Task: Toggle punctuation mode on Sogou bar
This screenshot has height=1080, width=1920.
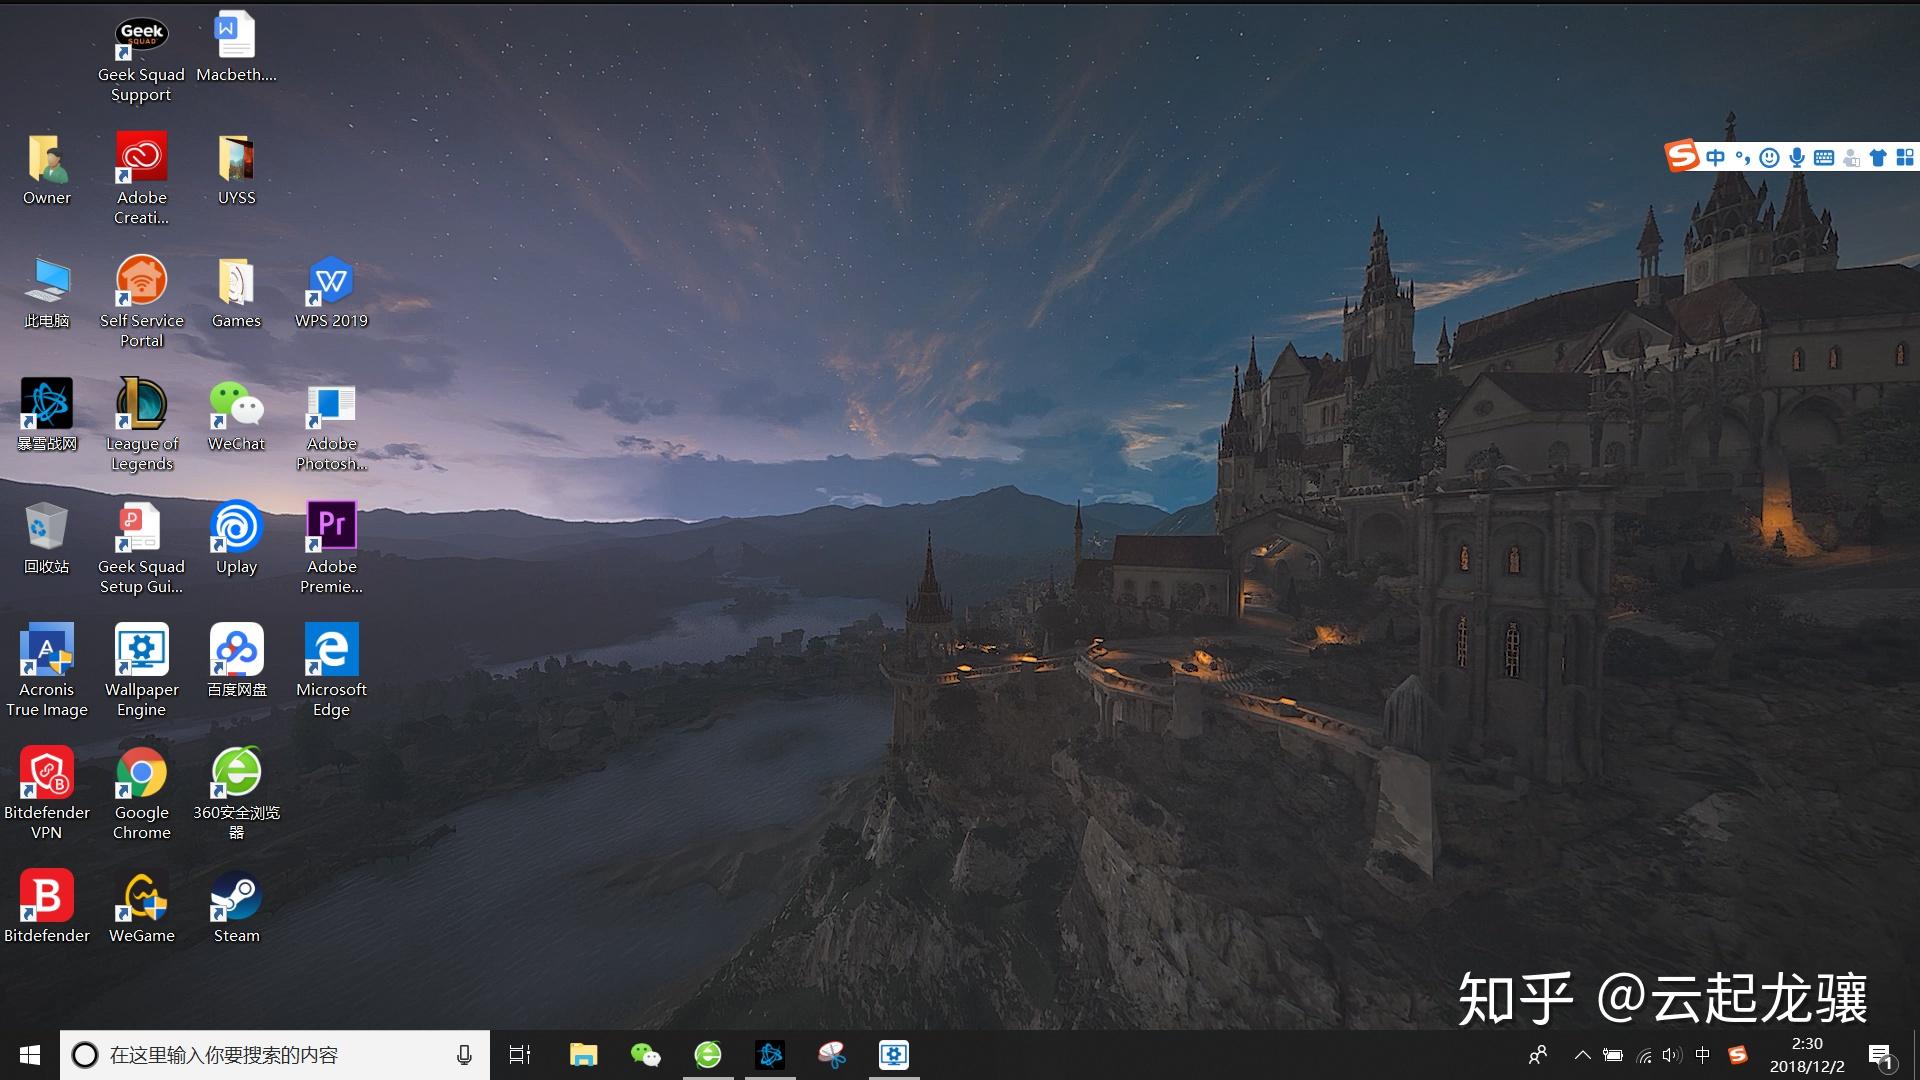Action: pos(1743,157)
